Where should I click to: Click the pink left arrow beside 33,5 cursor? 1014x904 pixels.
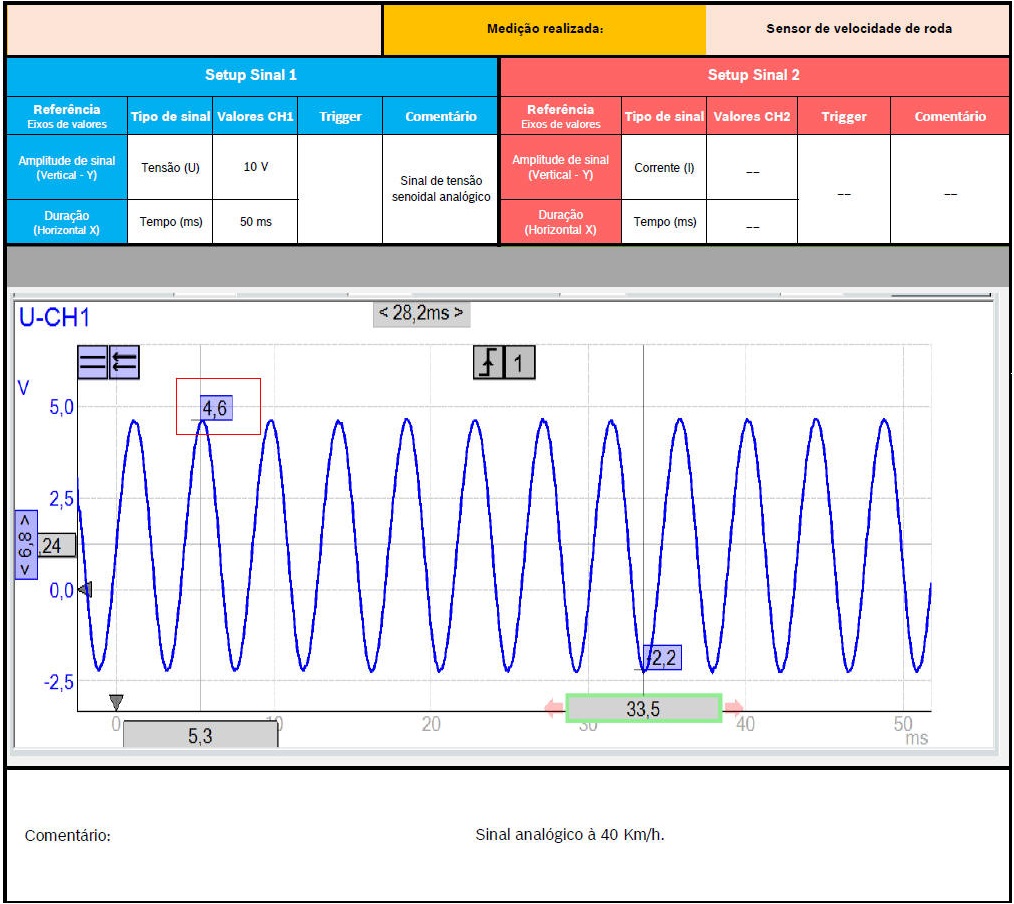click(x=553, y=708)
